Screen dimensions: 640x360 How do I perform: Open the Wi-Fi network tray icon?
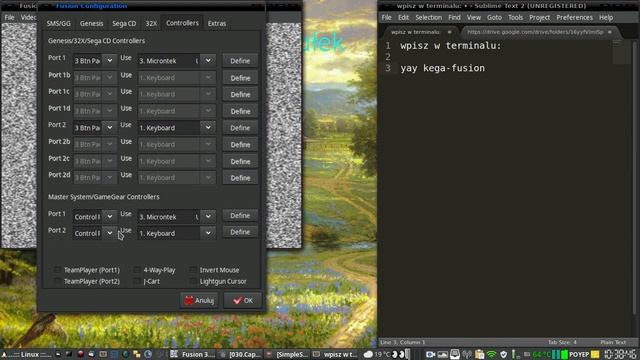[x=491, y=354]
